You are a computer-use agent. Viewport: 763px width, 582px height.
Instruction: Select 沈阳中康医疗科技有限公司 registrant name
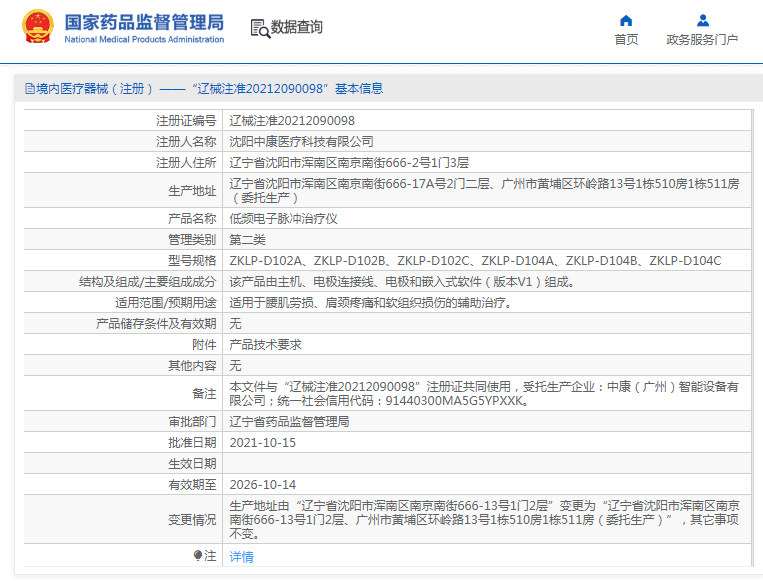coord(301,142)
